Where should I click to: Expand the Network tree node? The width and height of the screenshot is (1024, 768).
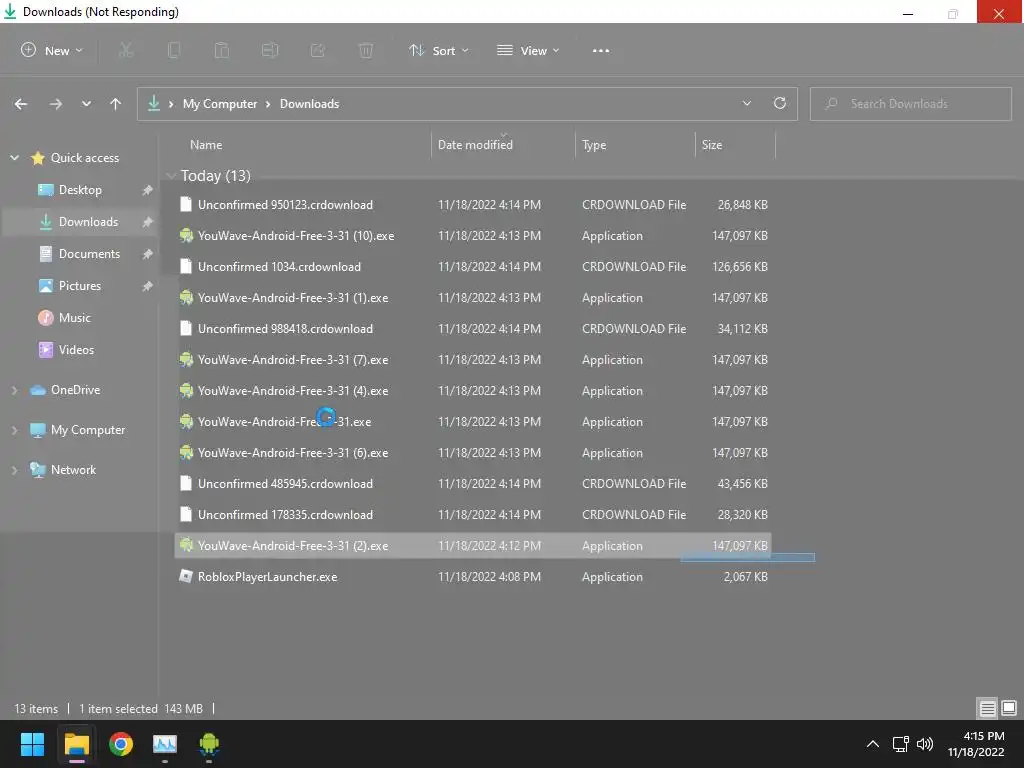[x=14, y=470]
